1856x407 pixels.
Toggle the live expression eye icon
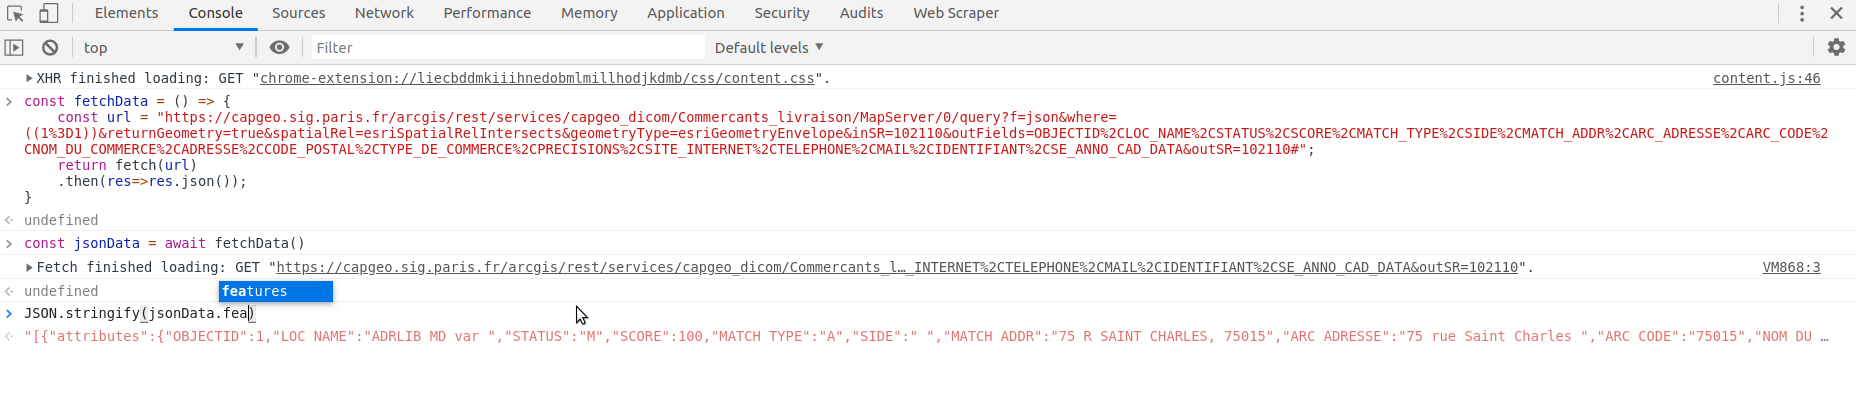coord(279,47)
